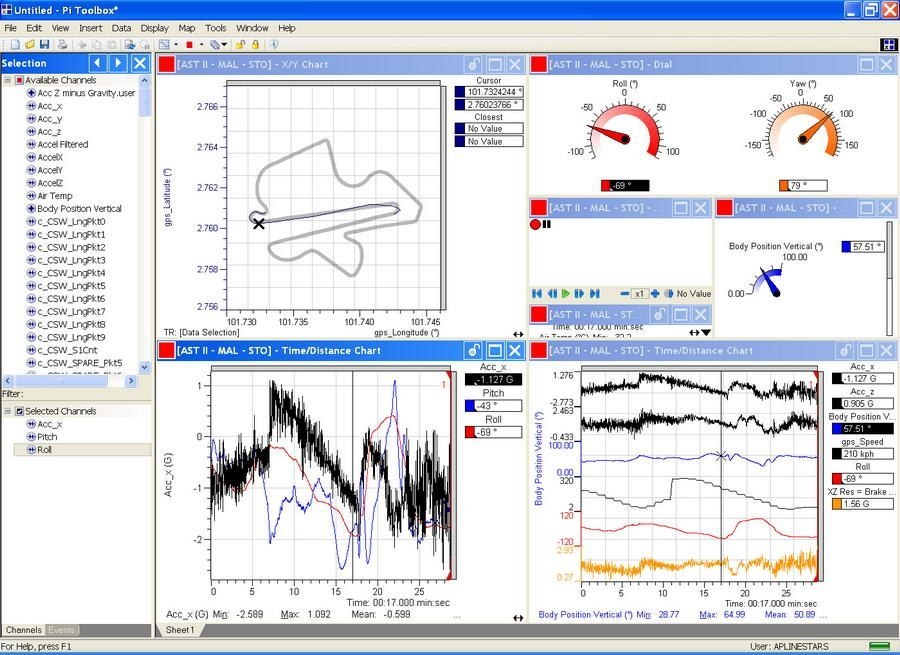The image size is (900, 655).
Task: Select Air Temp channel in list
Action: [x=55, y=196]
